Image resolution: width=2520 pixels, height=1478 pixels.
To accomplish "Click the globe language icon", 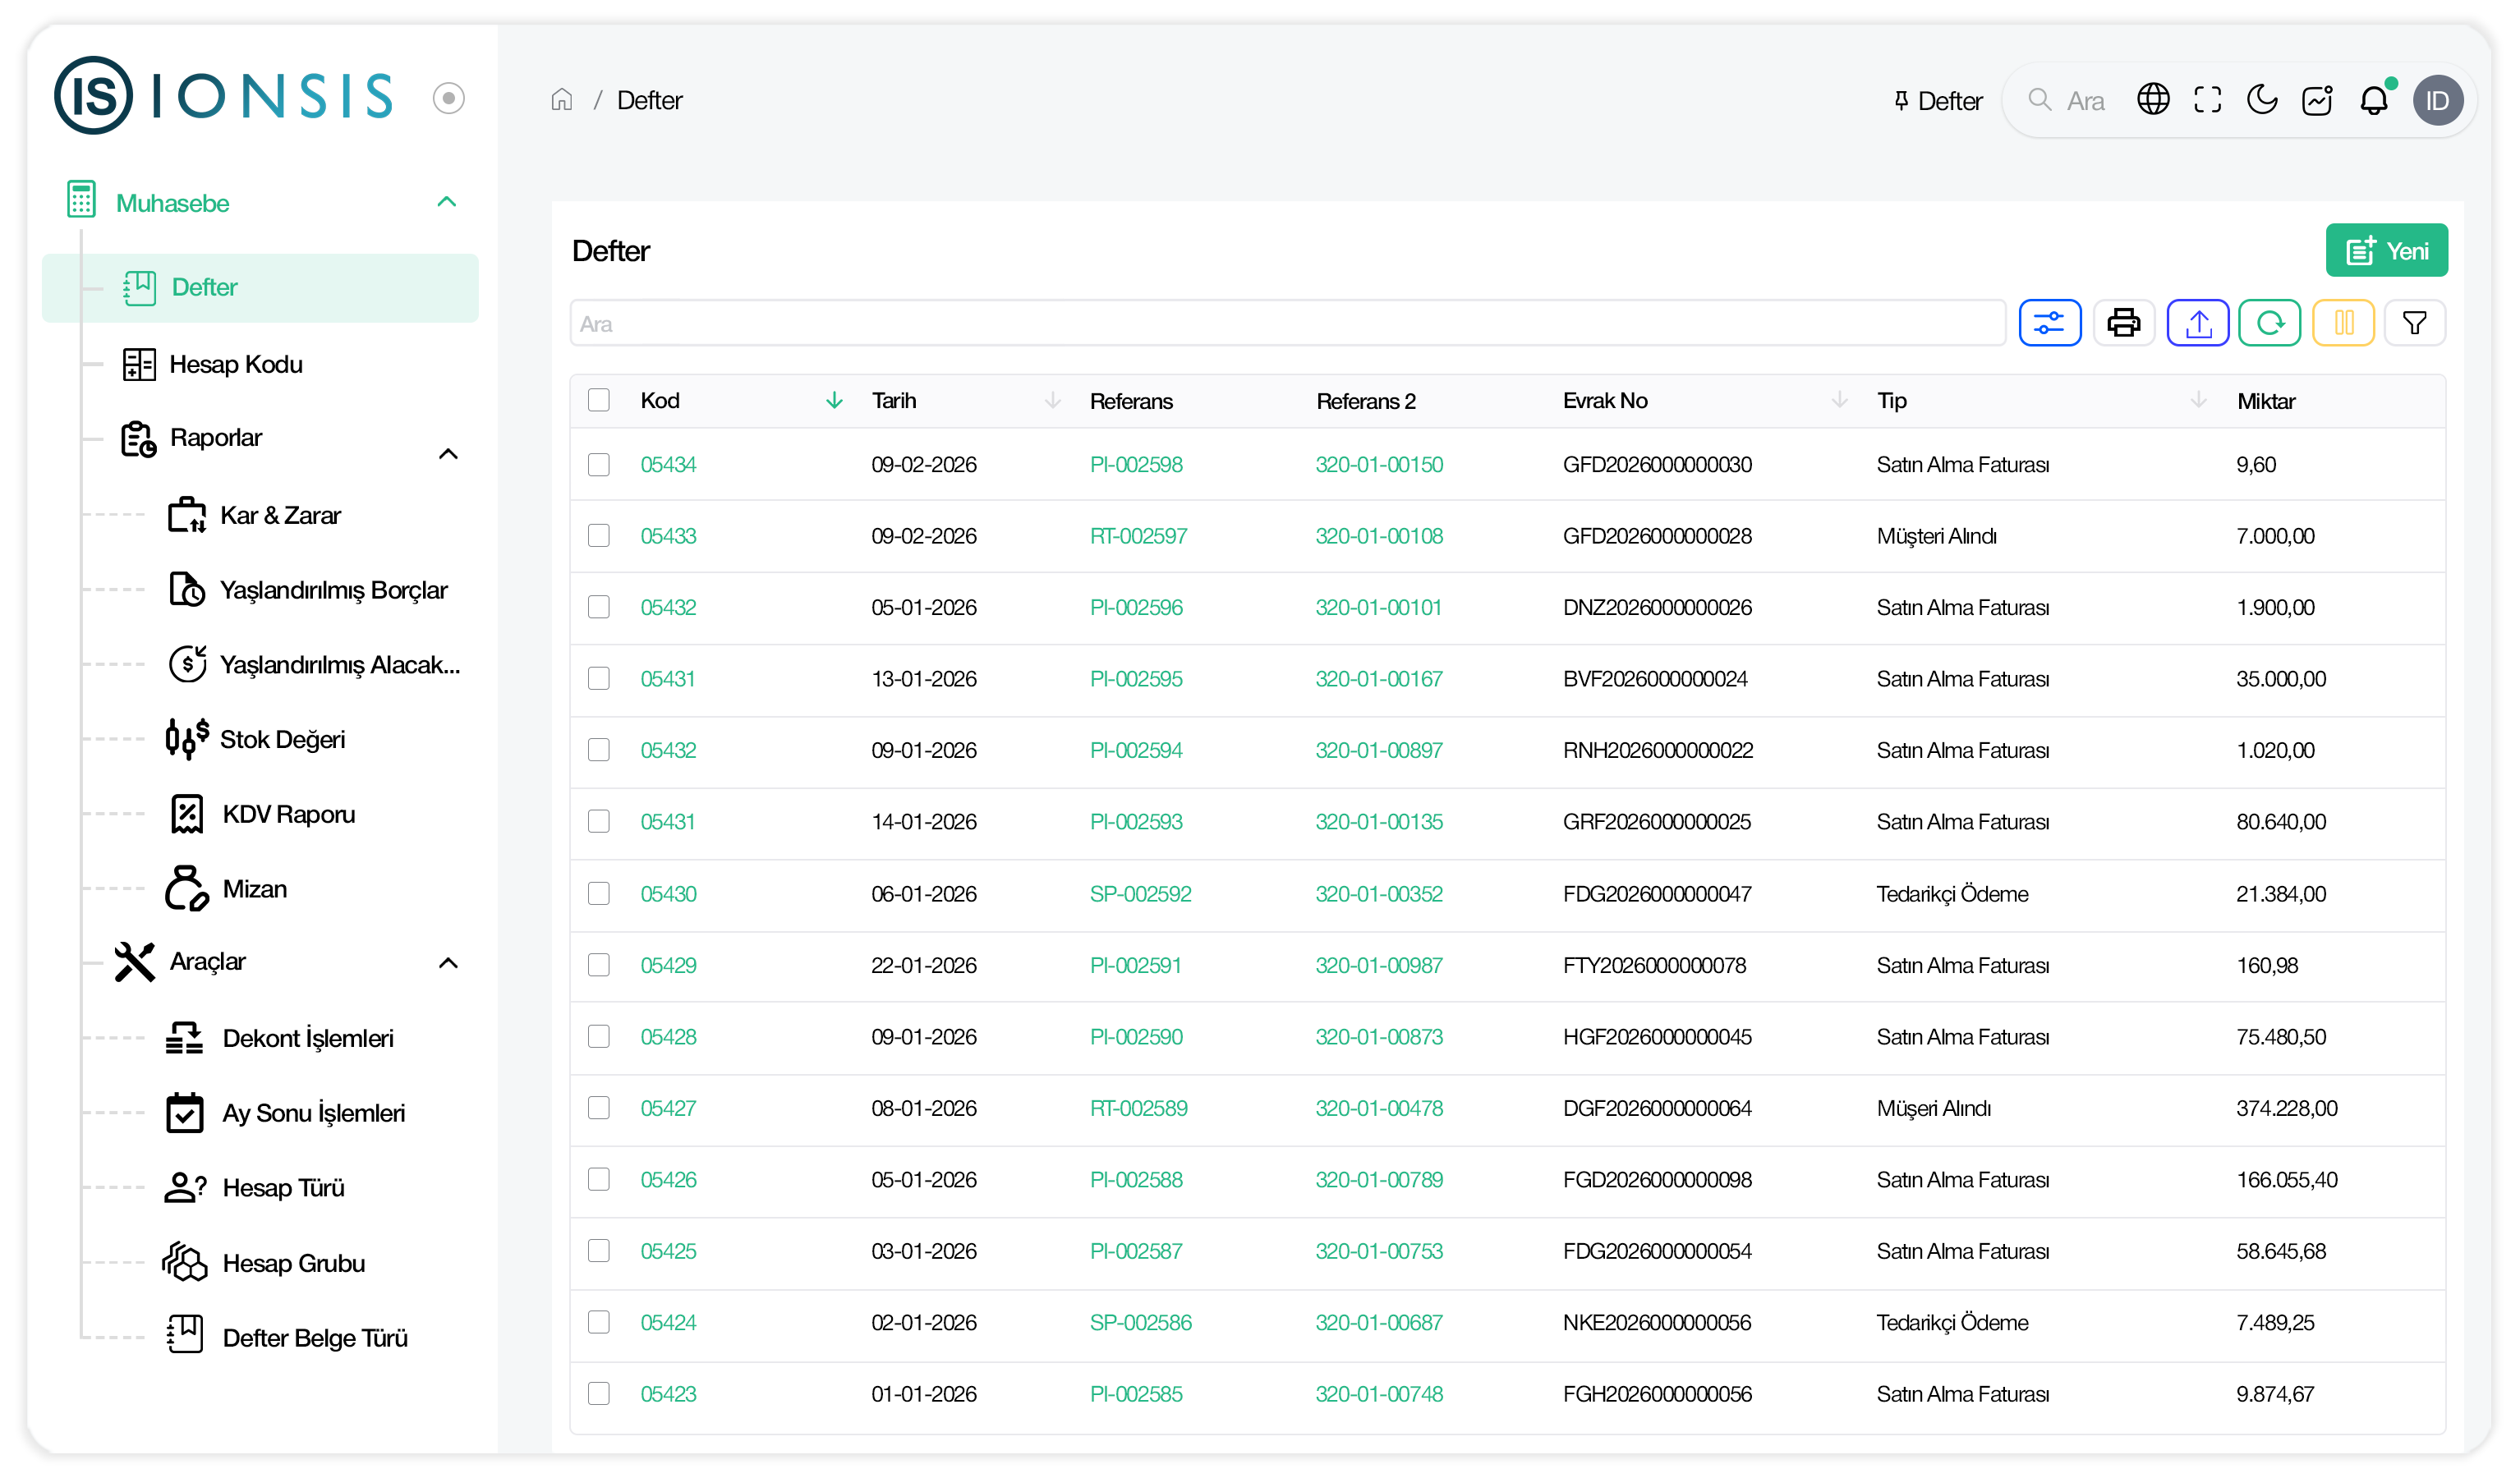I will point(2152,100).
